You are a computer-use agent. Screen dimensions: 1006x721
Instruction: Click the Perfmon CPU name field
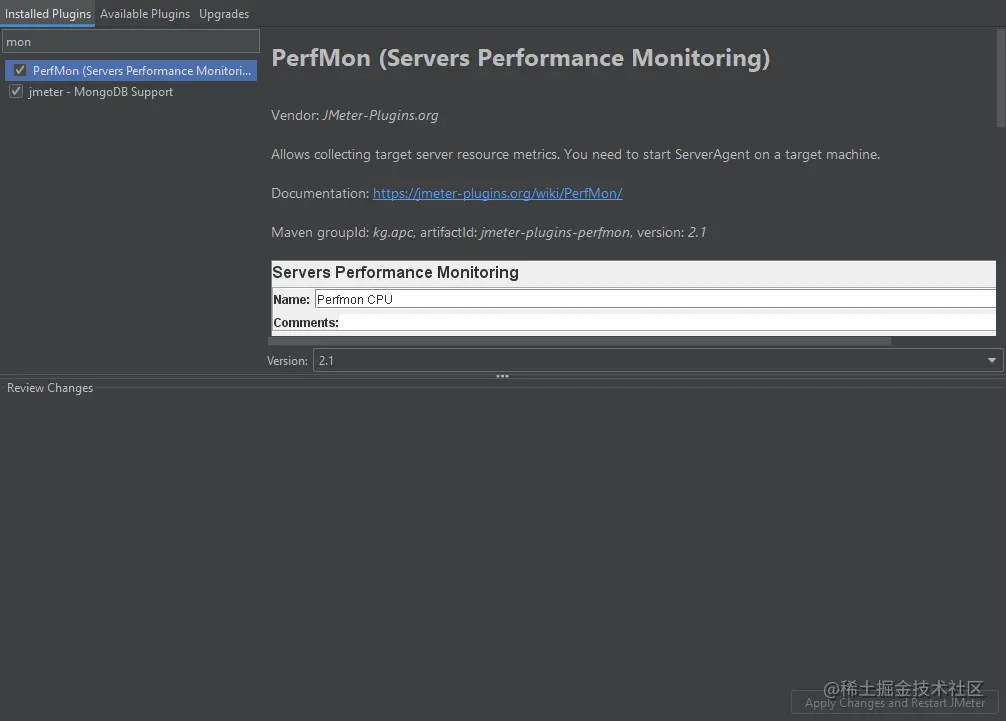[655, 299]
